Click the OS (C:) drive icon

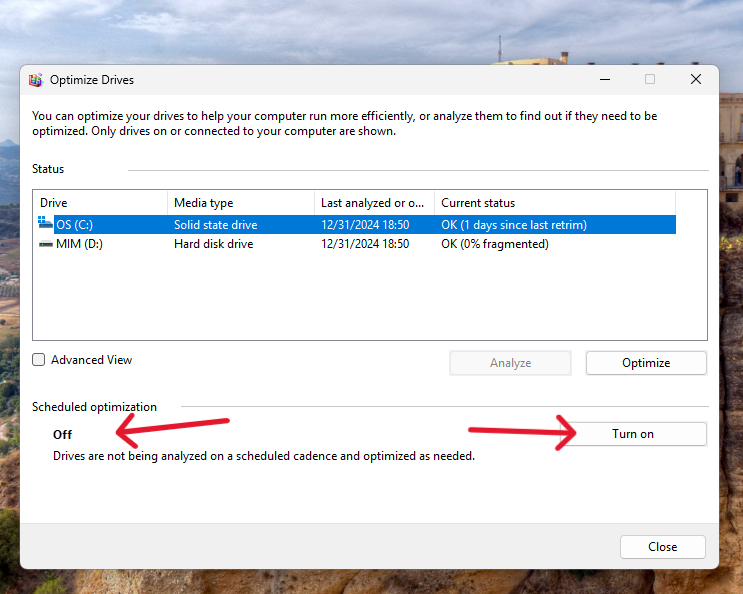[45, 224]
